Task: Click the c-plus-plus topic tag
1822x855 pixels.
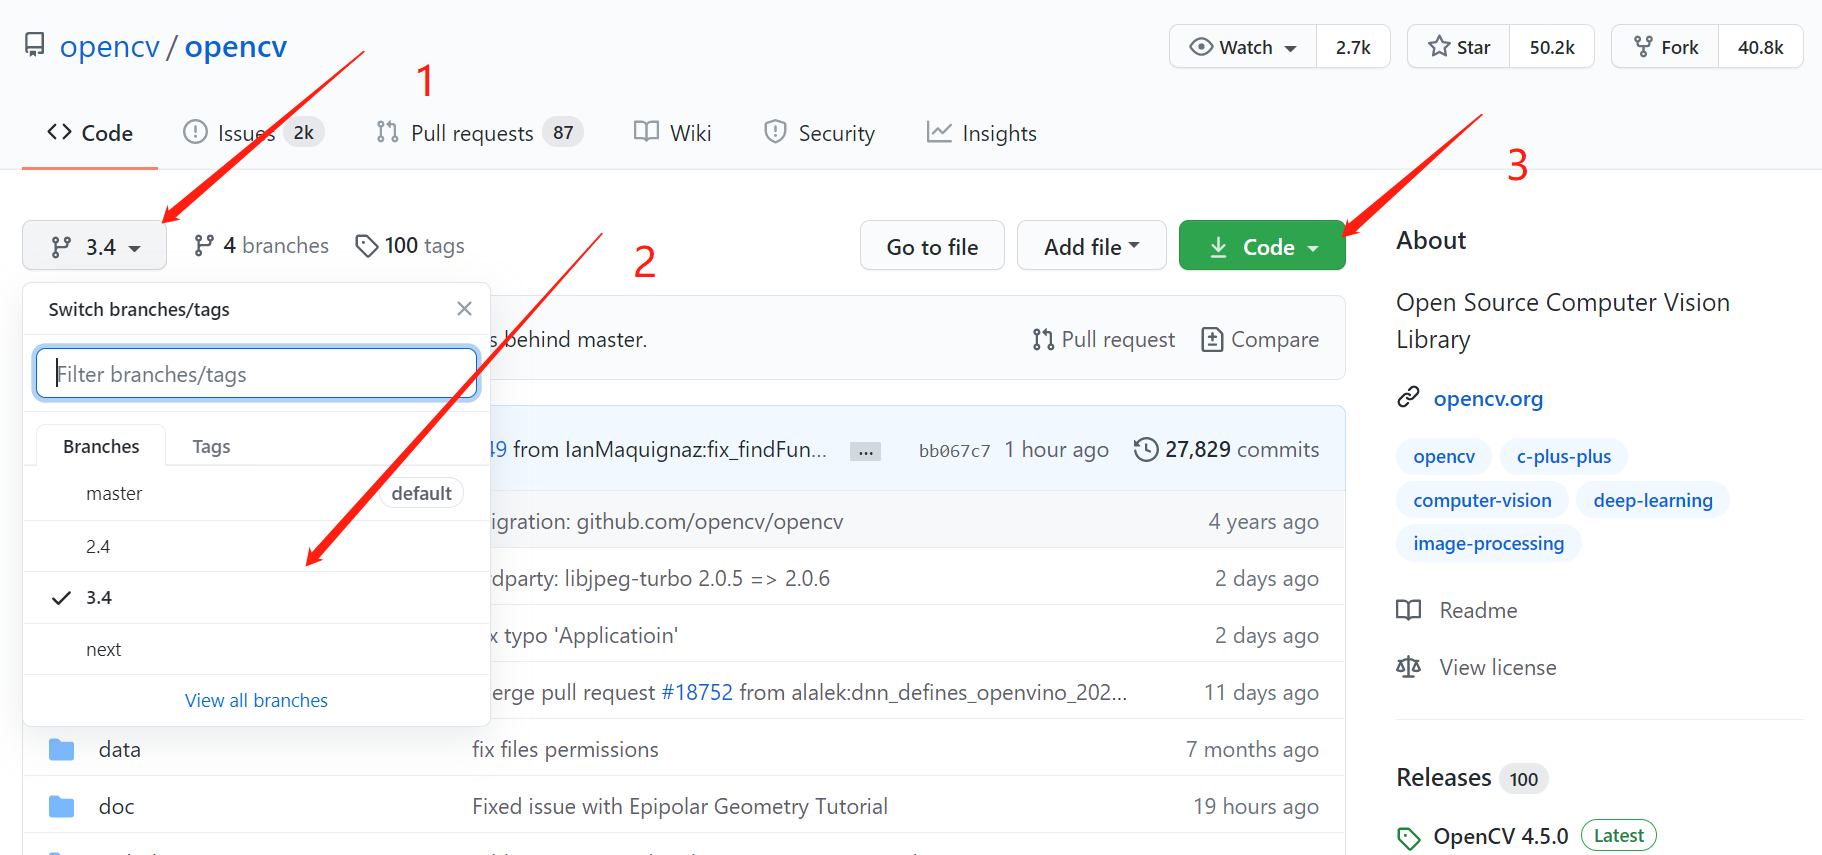Action: click(1564, 457)
